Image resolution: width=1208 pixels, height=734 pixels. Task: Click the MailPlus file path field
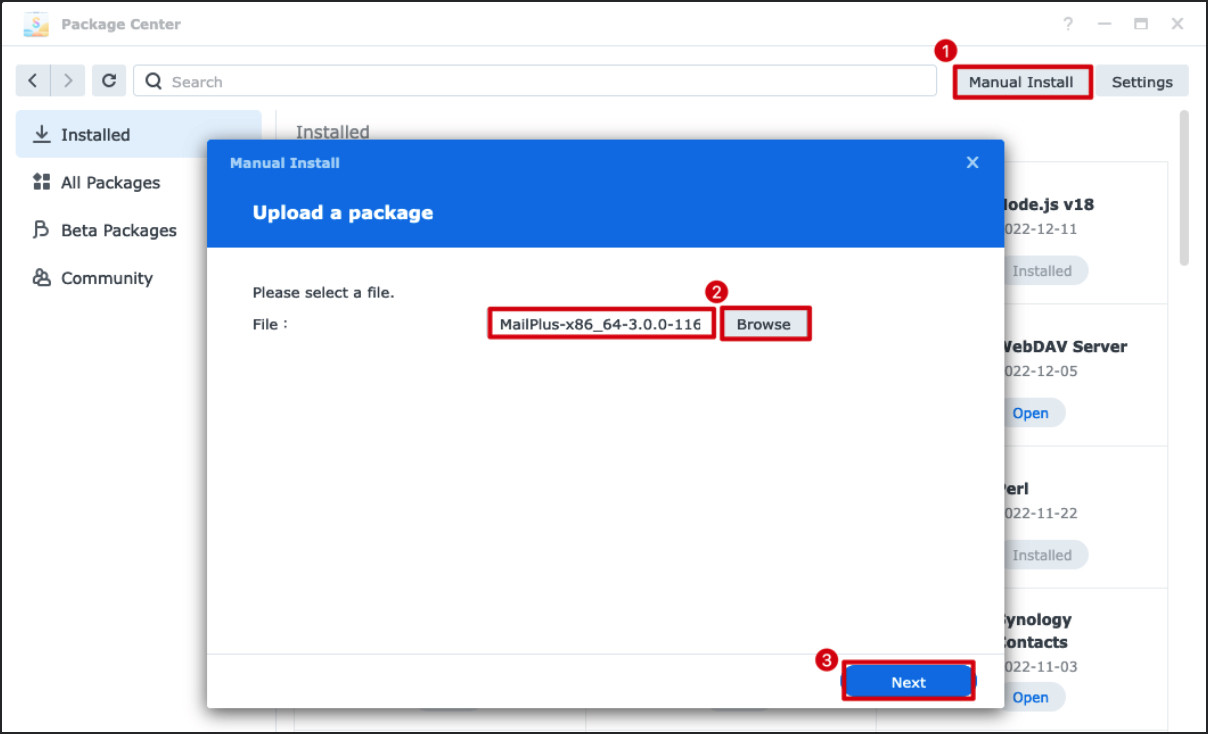coord(602,324)
